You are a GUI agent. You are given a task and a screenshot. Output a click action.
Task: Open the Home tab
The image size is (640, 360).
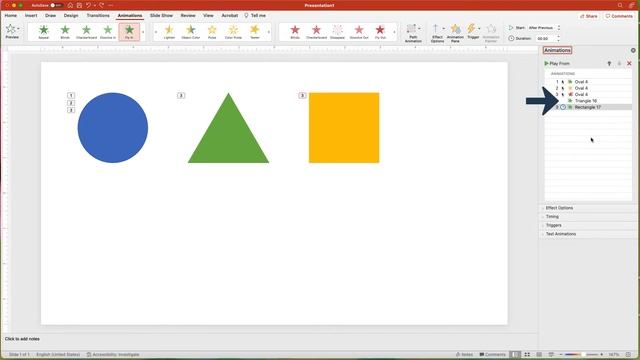[x=11, y=16]
